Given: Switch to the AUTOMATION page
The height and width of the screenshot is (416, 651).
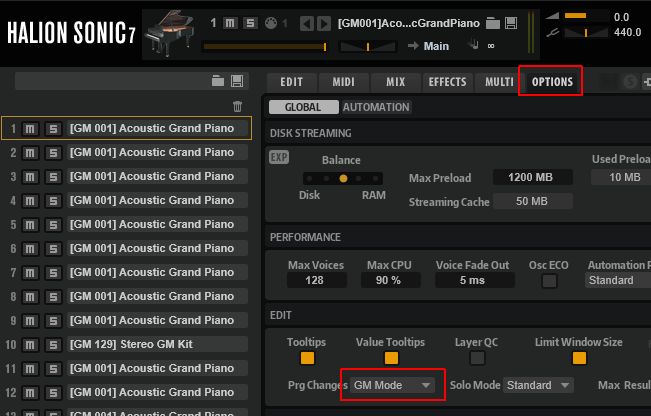Looking at the screenshot, I should (x=376, y=107).
